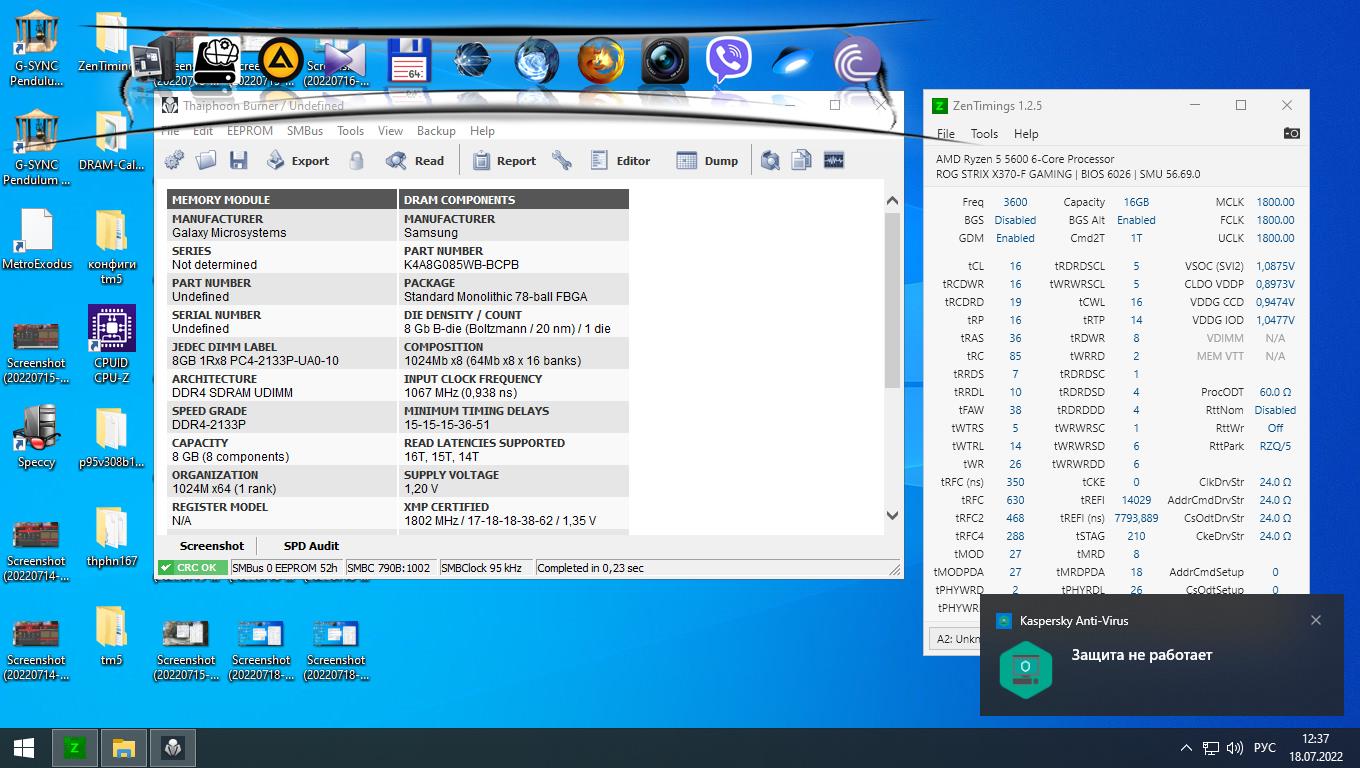Image resolution: width=1360 pixels, height=768 pixels.
Task: Click the tREFI value 14029 in ZenTimings
Action: point(1136,500)
